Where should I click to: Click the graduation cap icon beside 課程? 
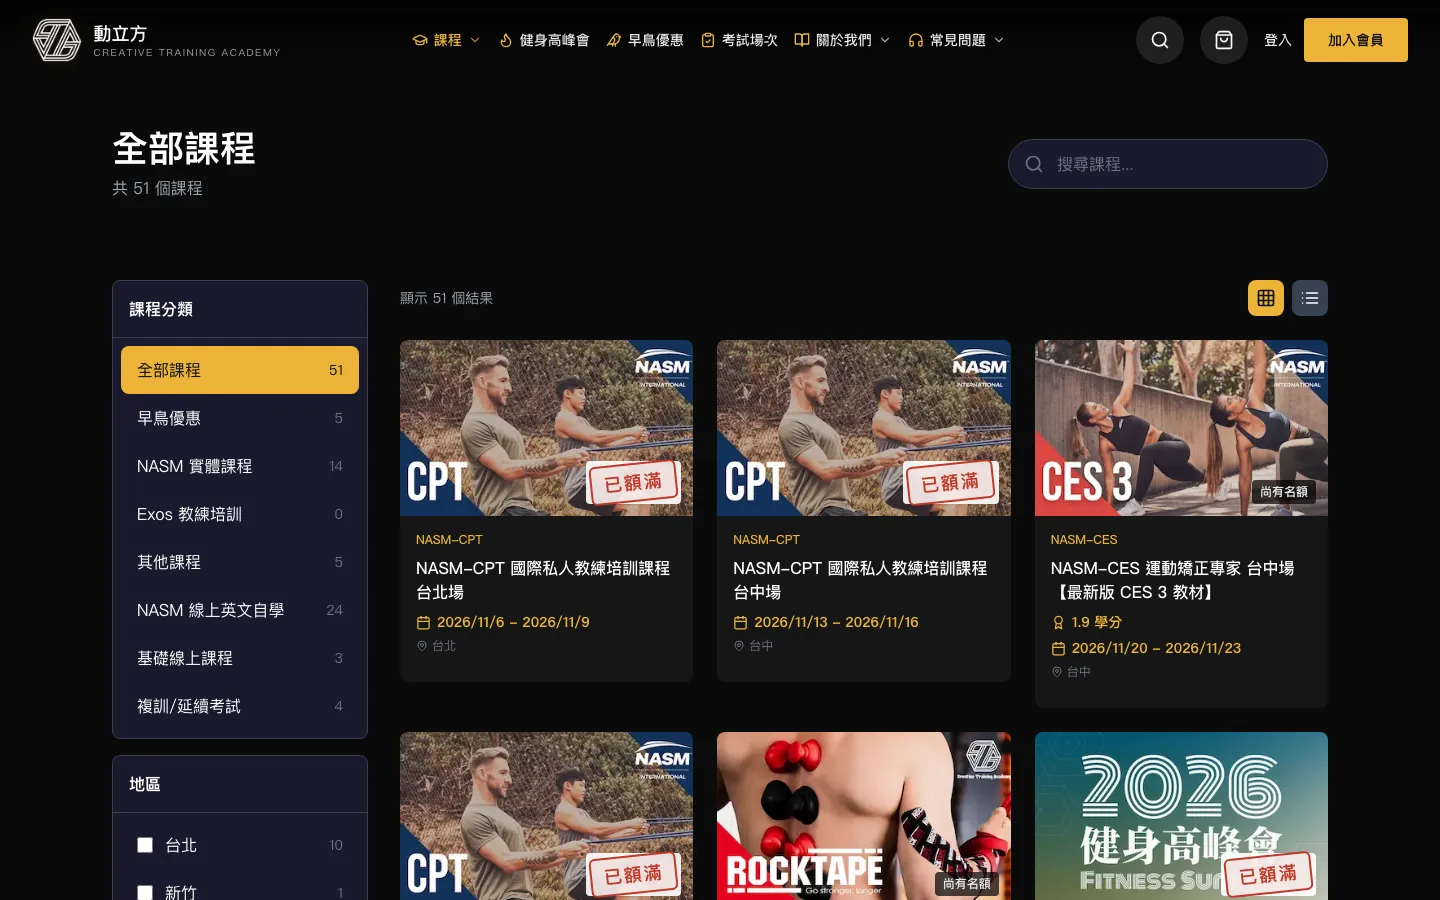(x=420, y=40)
